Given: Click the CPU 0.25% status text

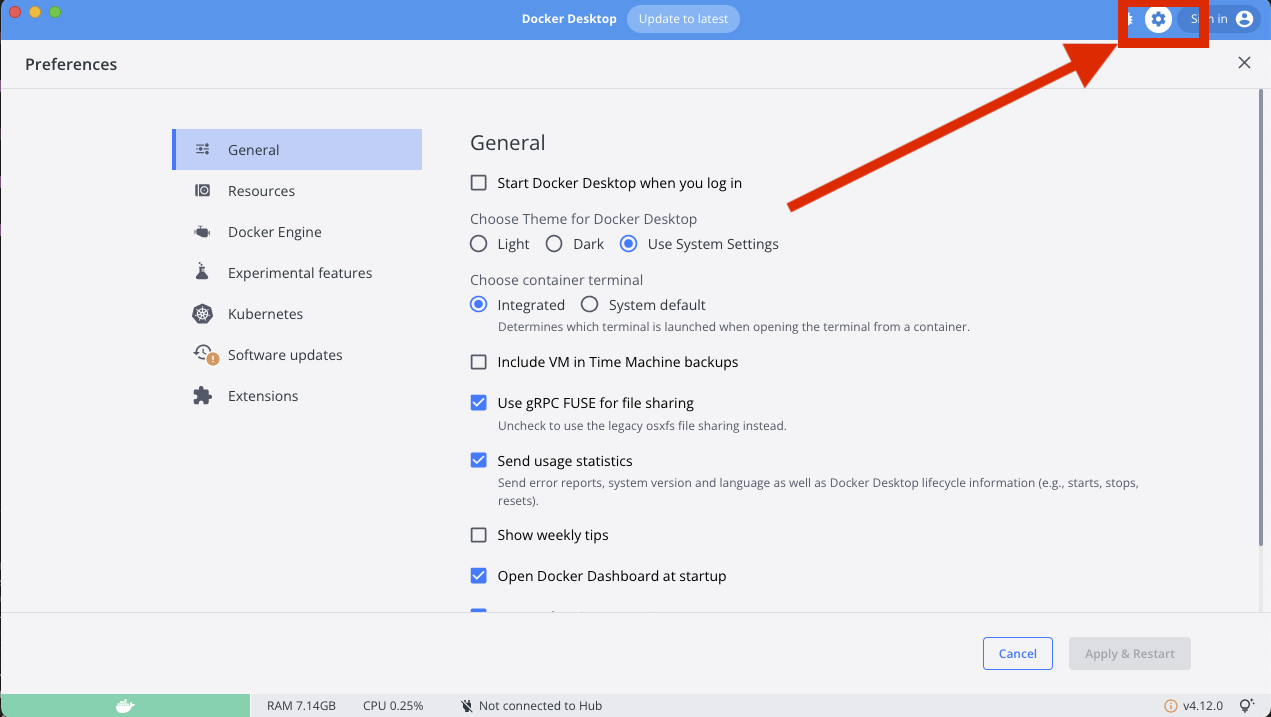Looking at the screenshot, I should 393,706.
